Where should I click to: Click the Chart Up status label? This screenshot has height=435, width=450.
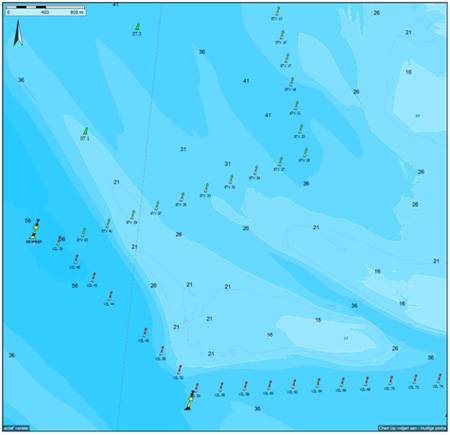click(x=413, y=428)
